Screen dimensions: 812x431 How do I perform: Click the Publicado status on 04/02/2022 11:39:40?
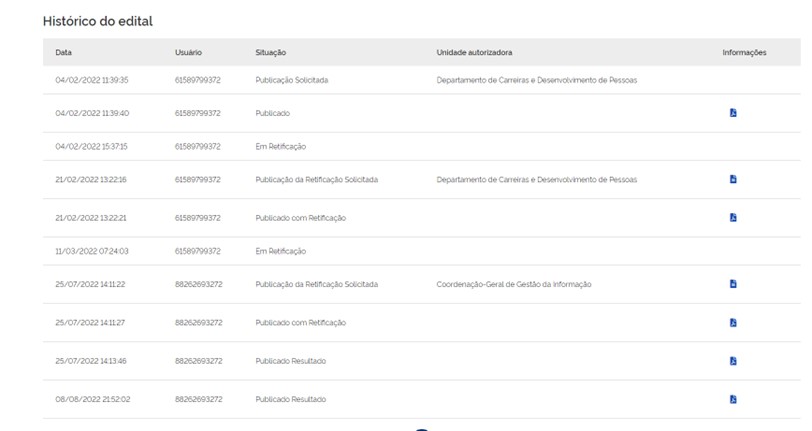point(272,113)
